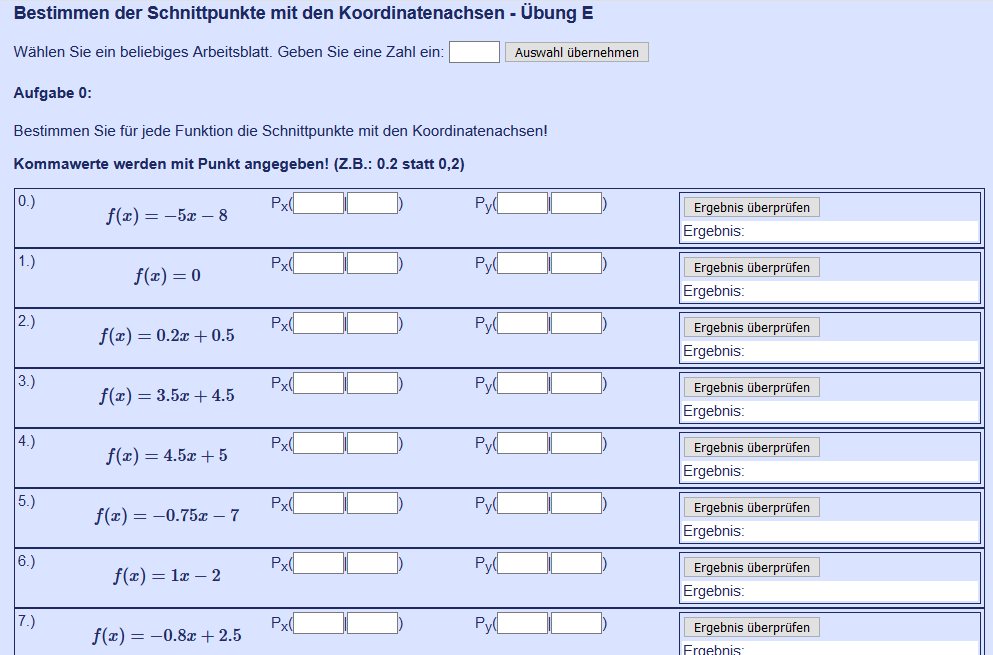Check the answer for f(x) = 1x - 2
The image size is (993, 655).
pos(751,567)
